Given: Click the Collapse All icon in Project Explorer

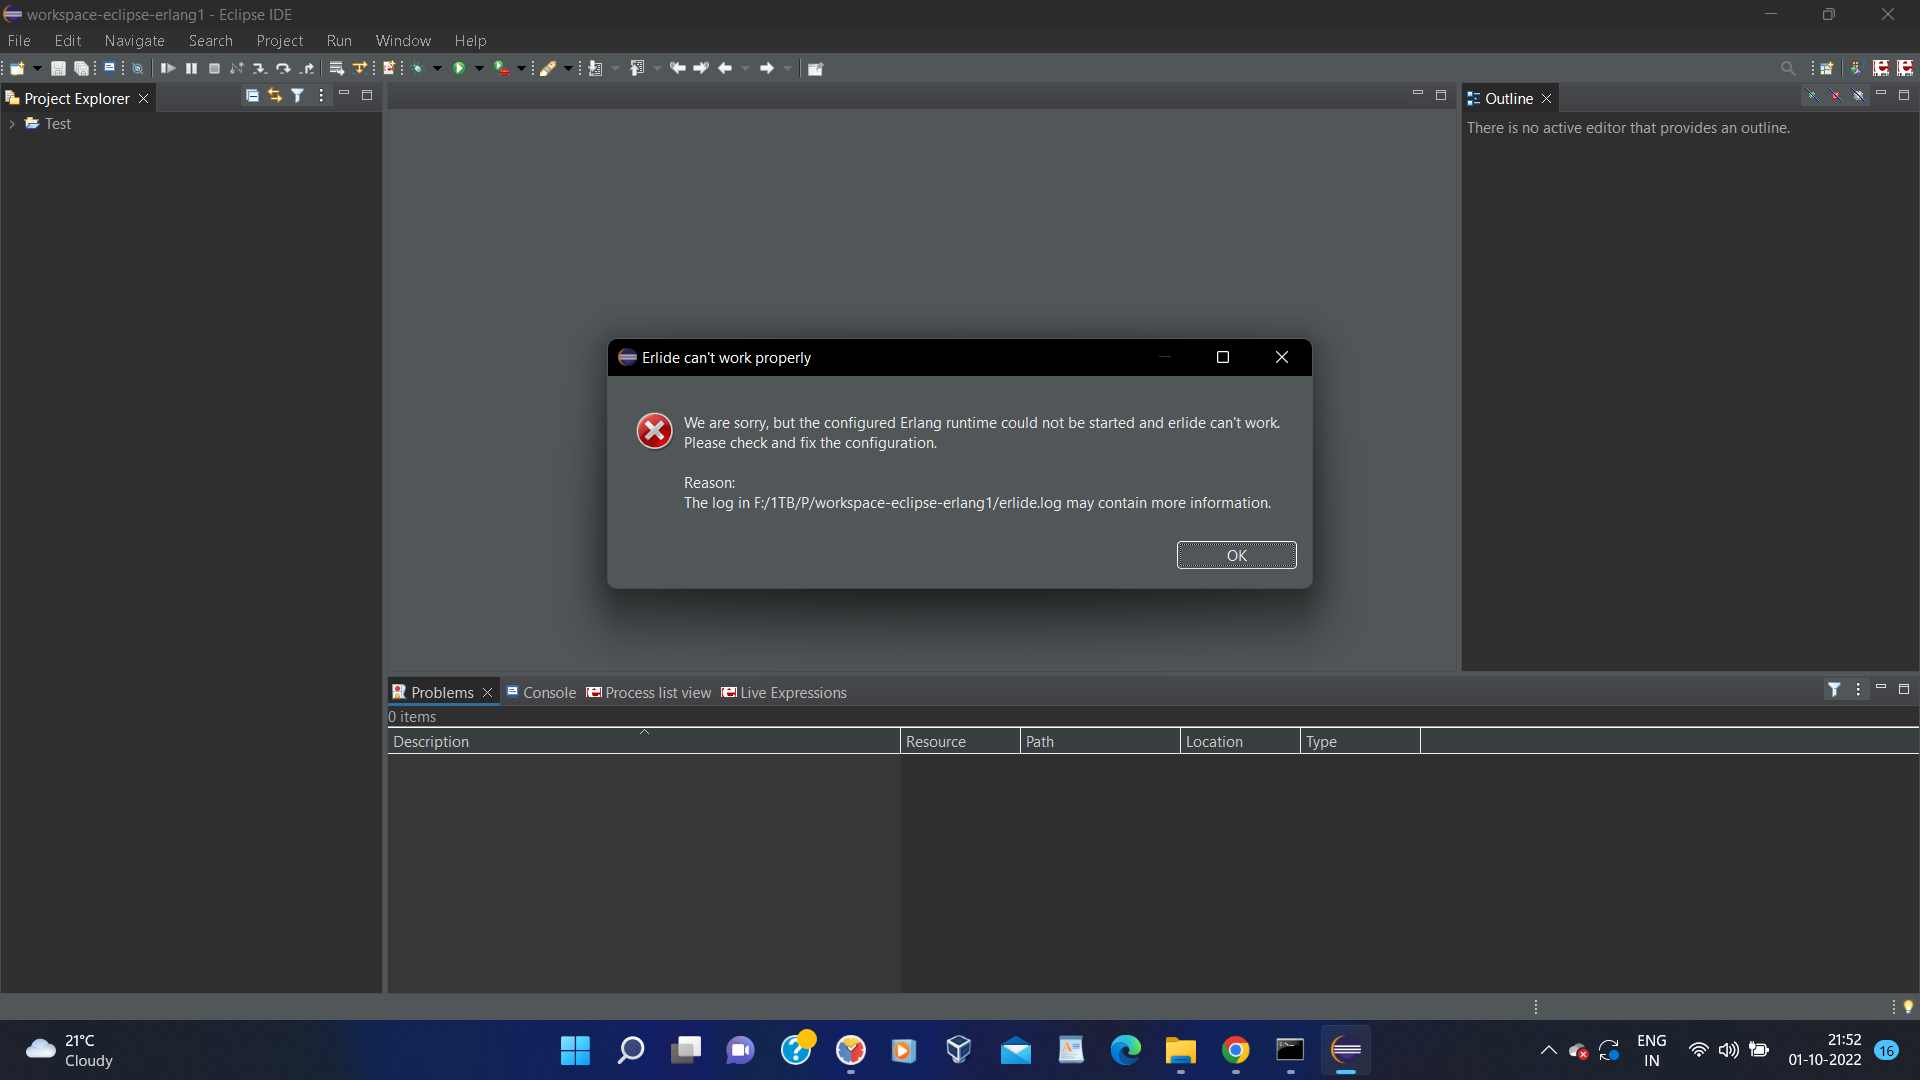Looking at the screenshot, I should (252, 95).
